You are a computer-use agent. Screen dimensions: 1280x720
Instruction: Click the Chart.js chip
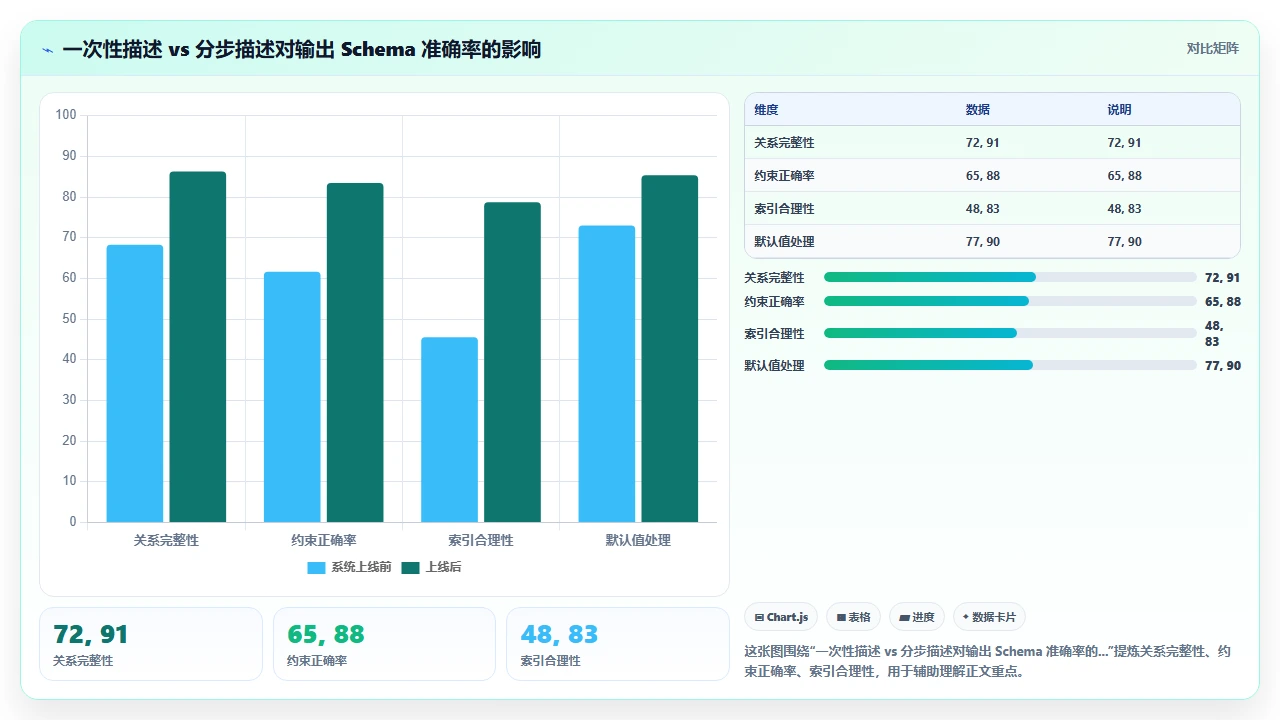(781, 617)
